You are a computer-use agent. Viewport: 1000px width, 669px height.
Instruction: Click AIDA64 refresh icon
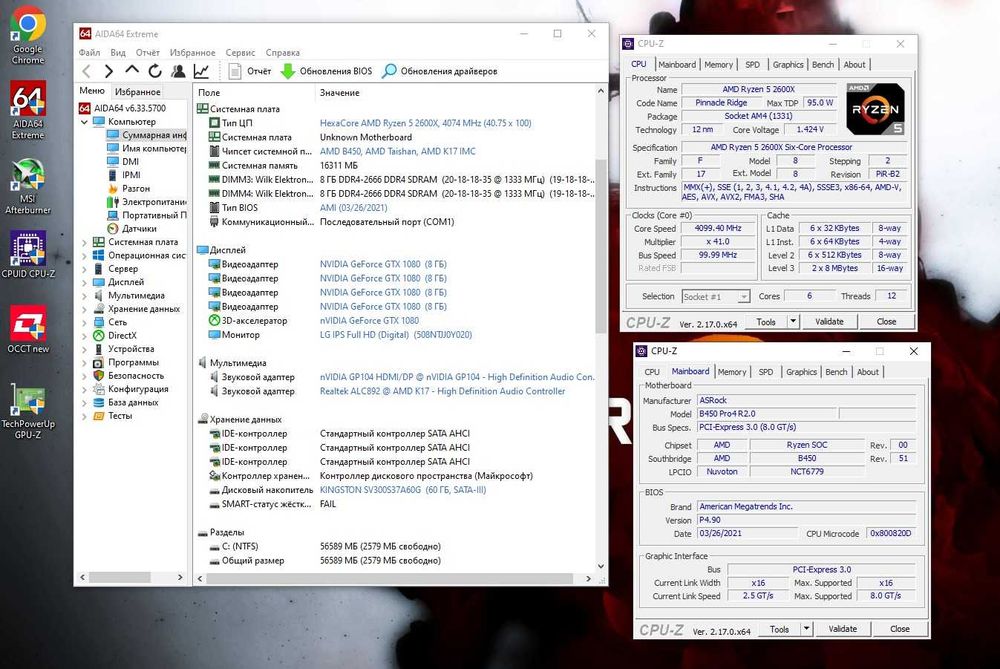tap(155, 71)
